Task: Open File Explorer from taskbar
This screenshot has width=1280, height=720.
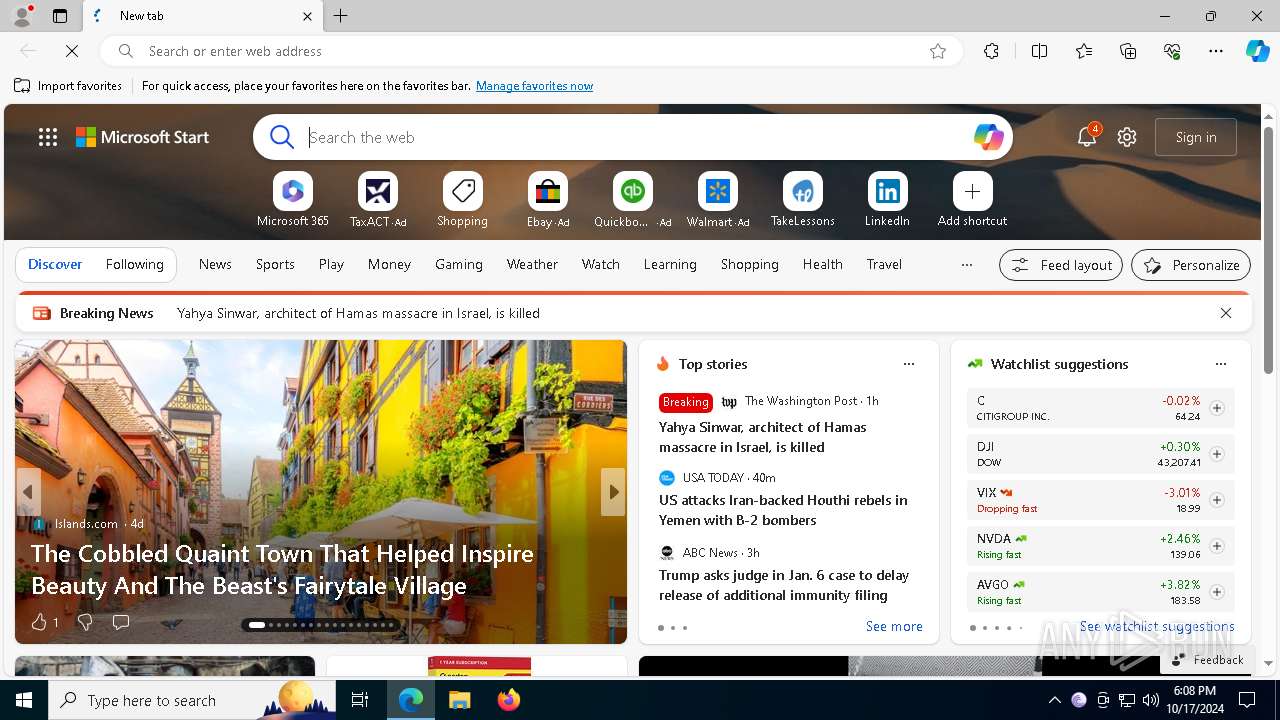Action: click(460, 700)
